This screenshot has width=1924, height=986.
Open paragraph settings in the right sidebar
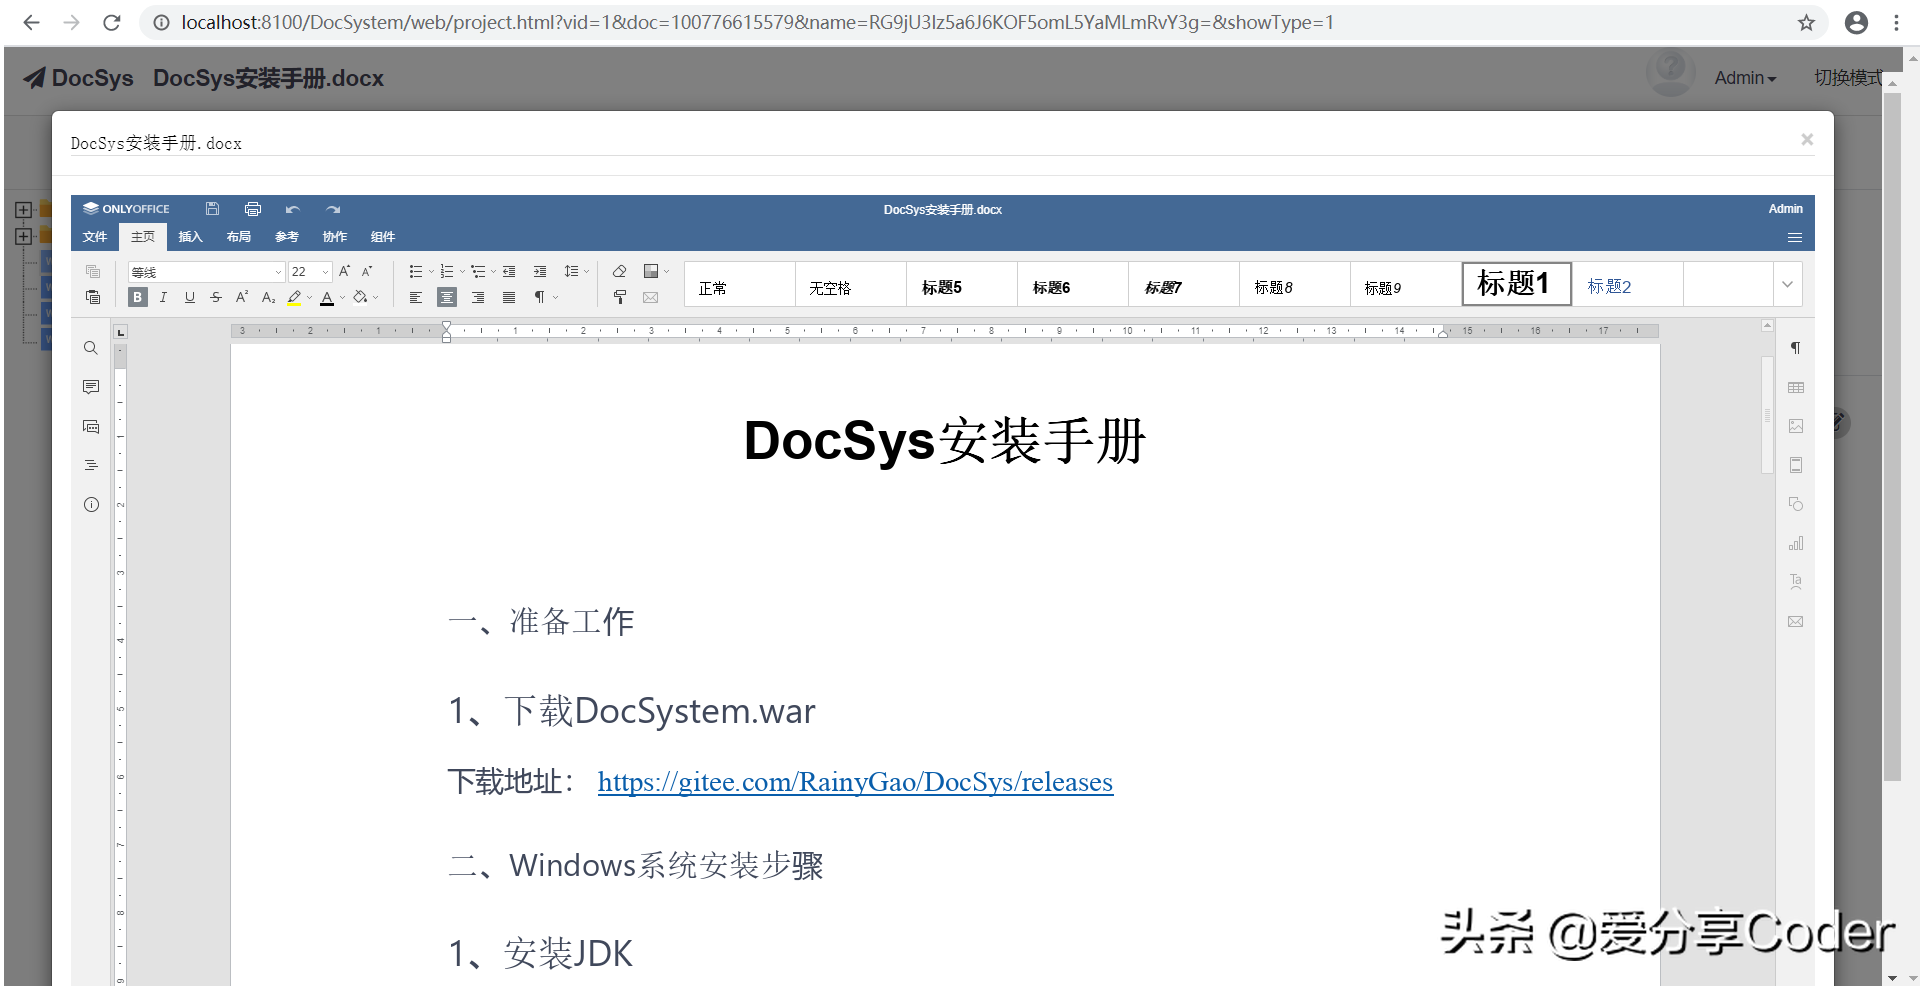[1796, 348]
